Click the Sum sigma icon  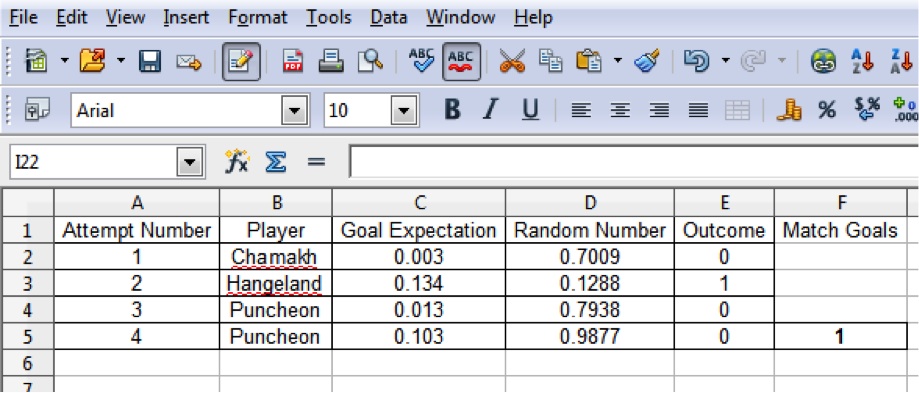(275, 161)
